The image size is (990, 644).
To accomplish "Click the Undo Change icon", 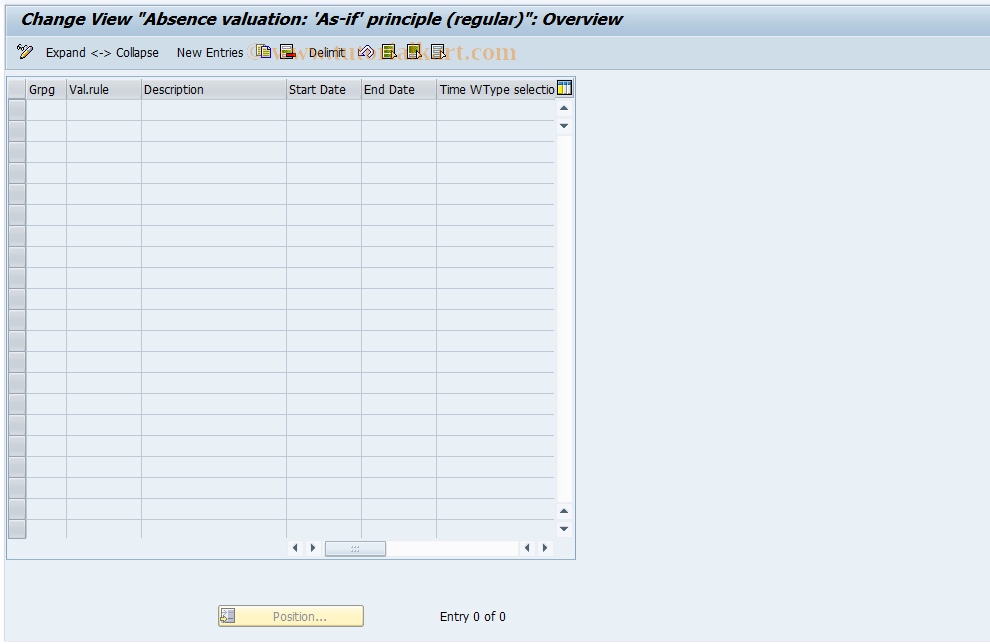I will 366,52.
